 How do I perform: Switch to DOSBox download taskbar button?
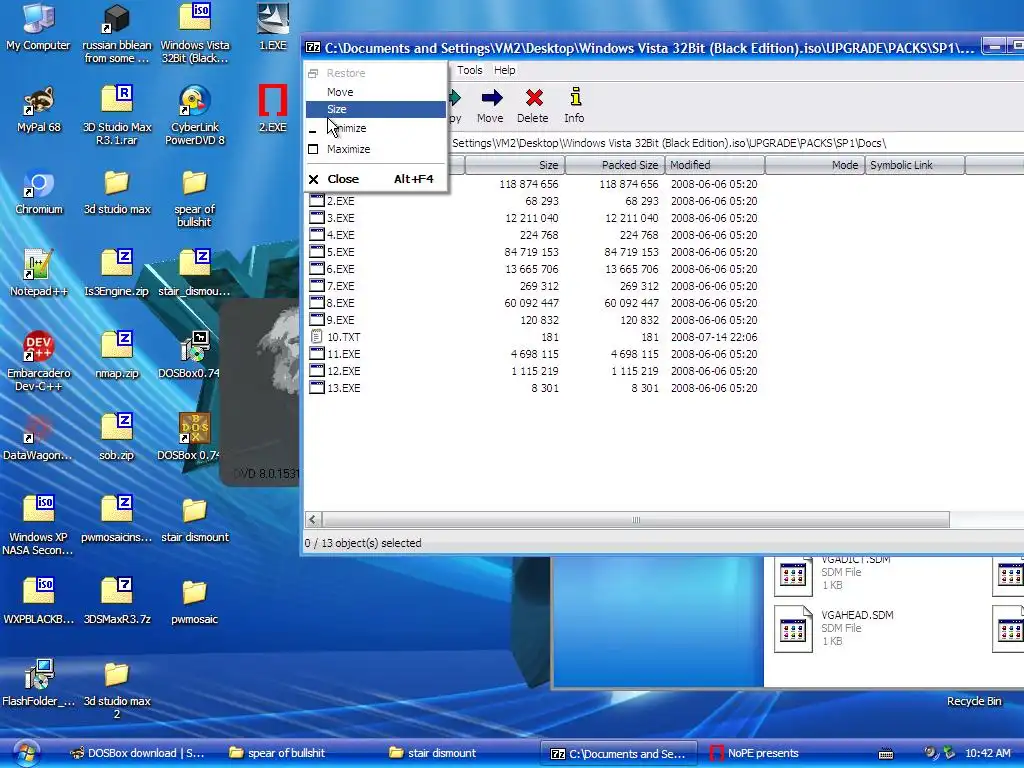pos(138,753)
